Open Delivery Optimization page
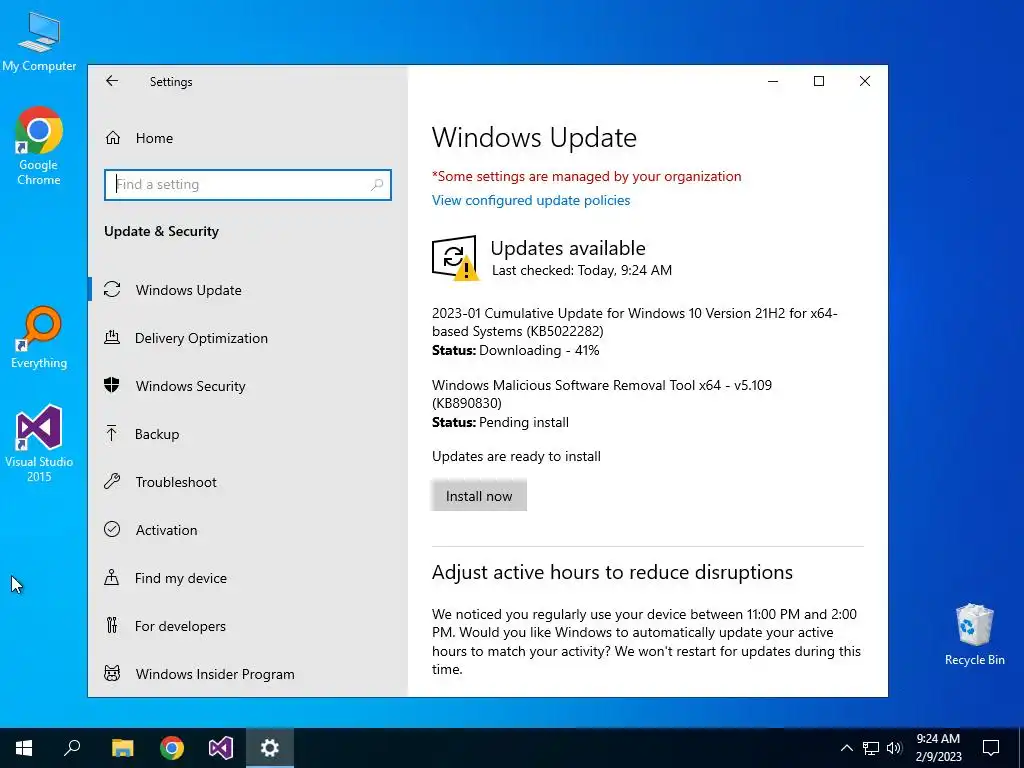Screen dimensions: 1024x768 coord(201,338)
